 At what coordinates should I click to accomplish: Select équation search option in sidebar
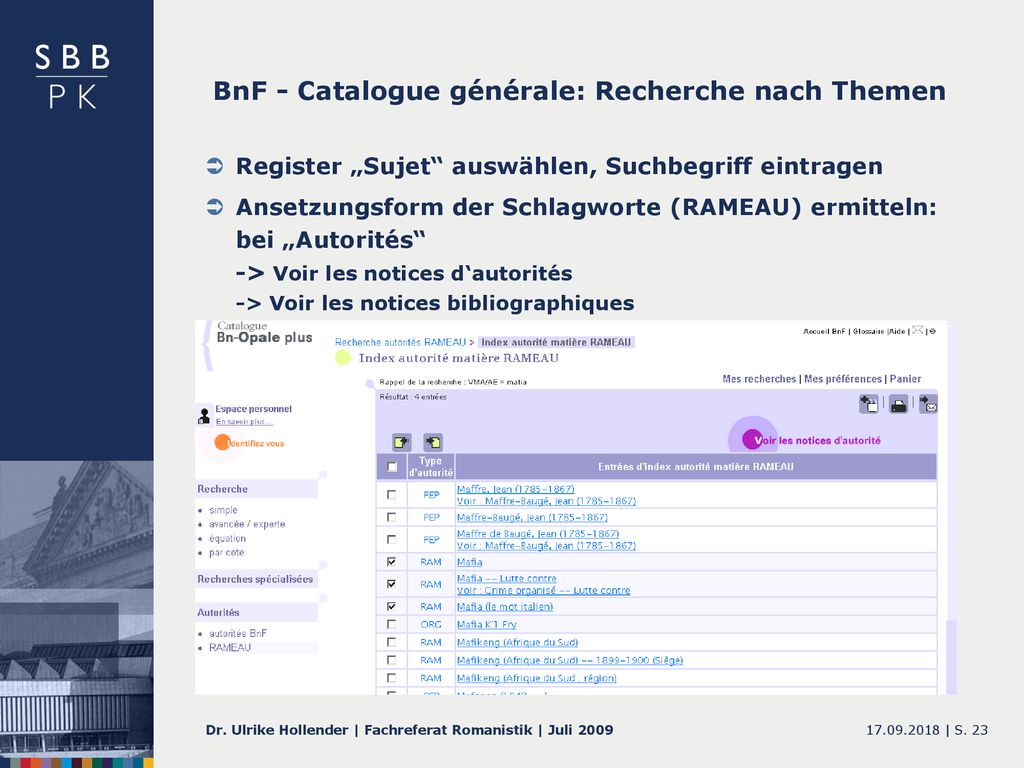tap(227, 539)
